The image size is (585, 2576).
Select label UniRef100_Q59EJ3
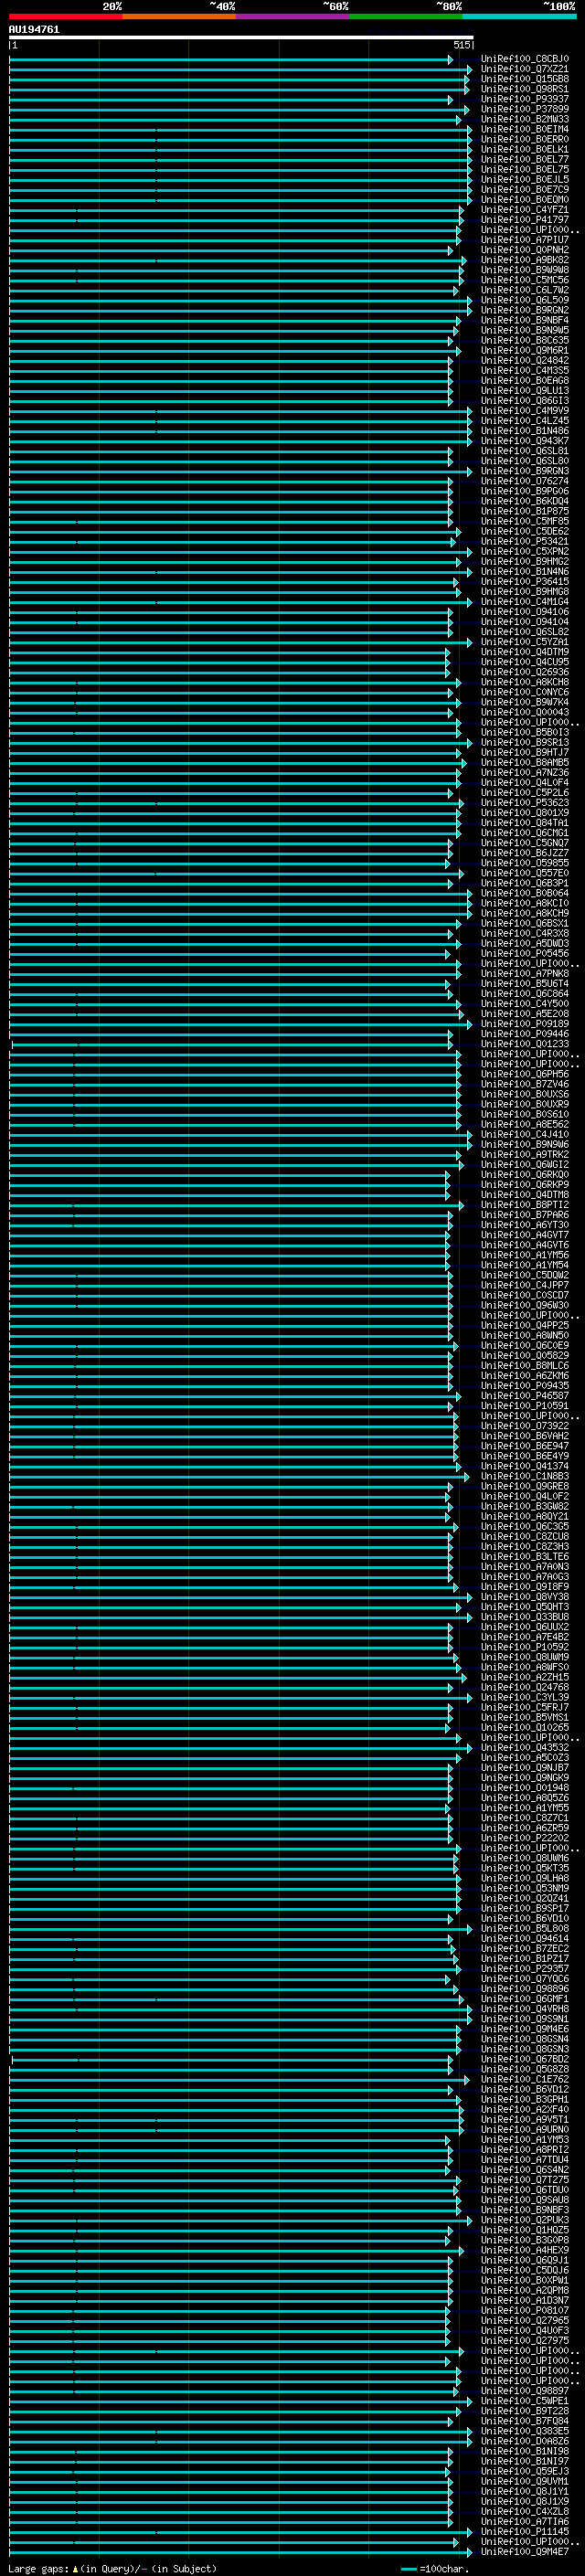[x=525, y=2472]
